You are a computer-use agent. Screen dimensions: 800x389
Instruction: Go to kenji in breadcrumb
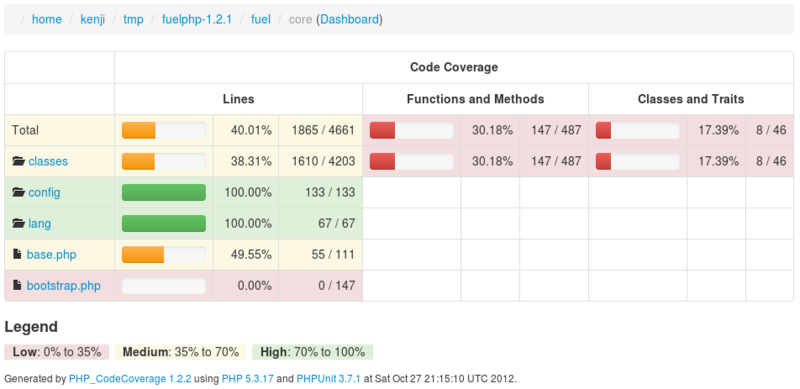93,19
